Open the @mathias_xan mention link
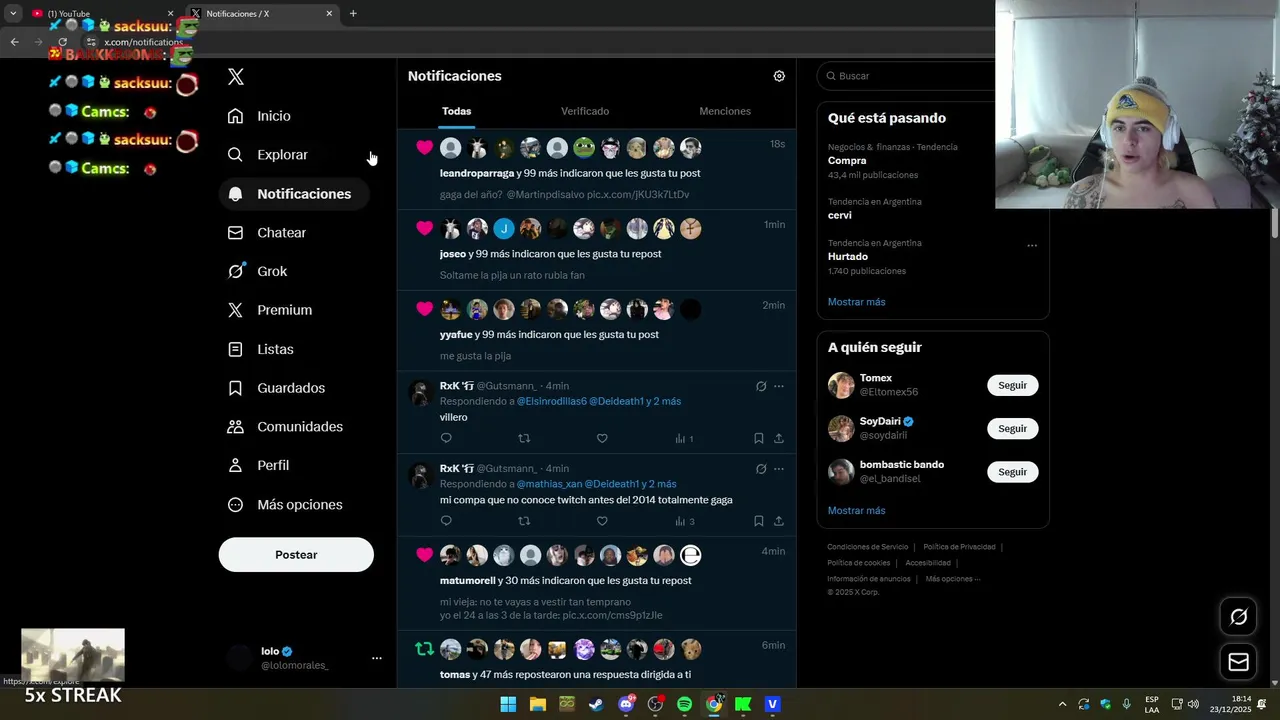 pyautogui.click(x=549, y=484)
